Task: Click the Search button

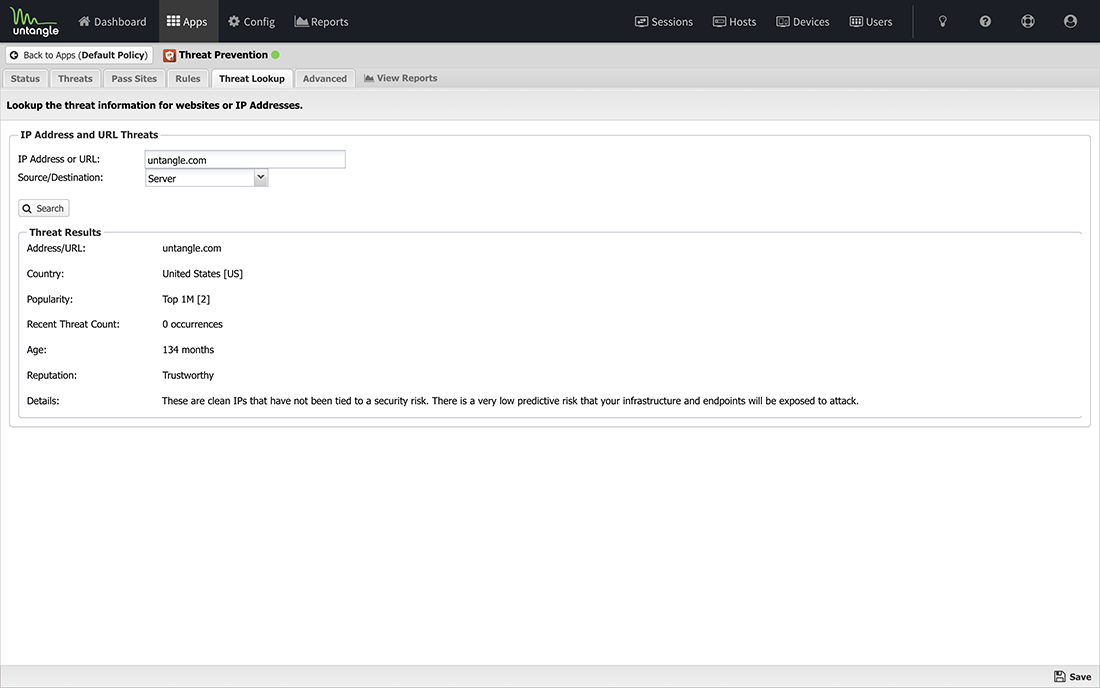Action: (43, 208)
